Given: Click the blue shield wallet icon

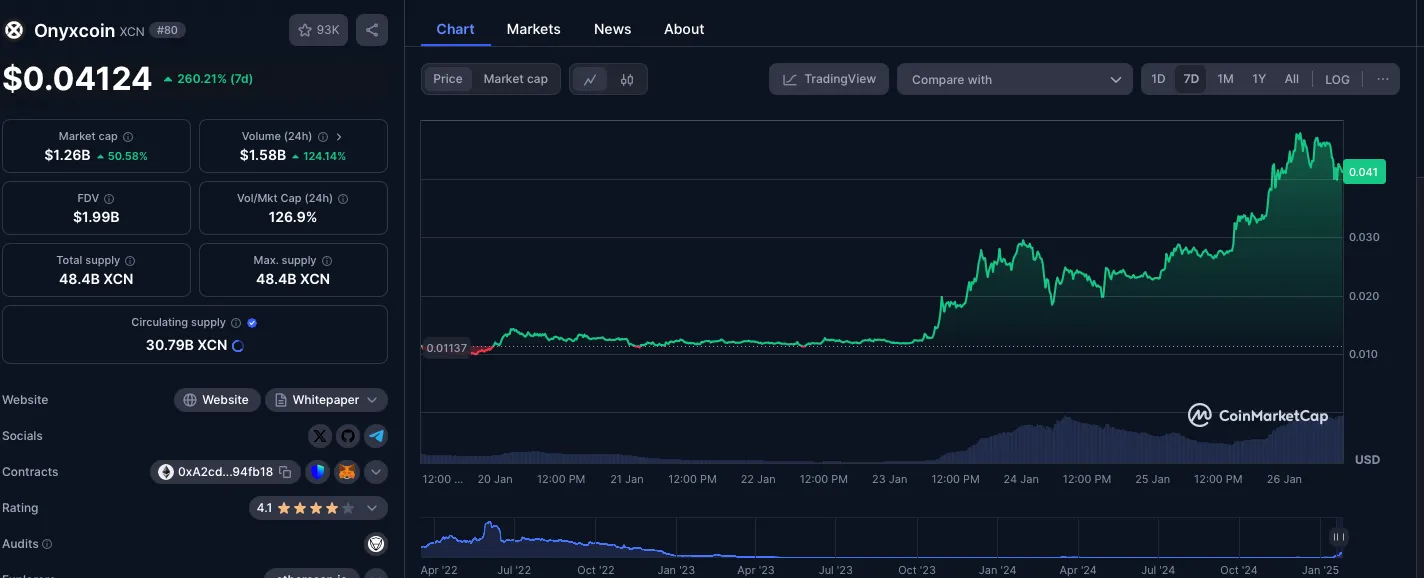Looking at the screenshot, I should pyautogui.click(x=317, y=472).
